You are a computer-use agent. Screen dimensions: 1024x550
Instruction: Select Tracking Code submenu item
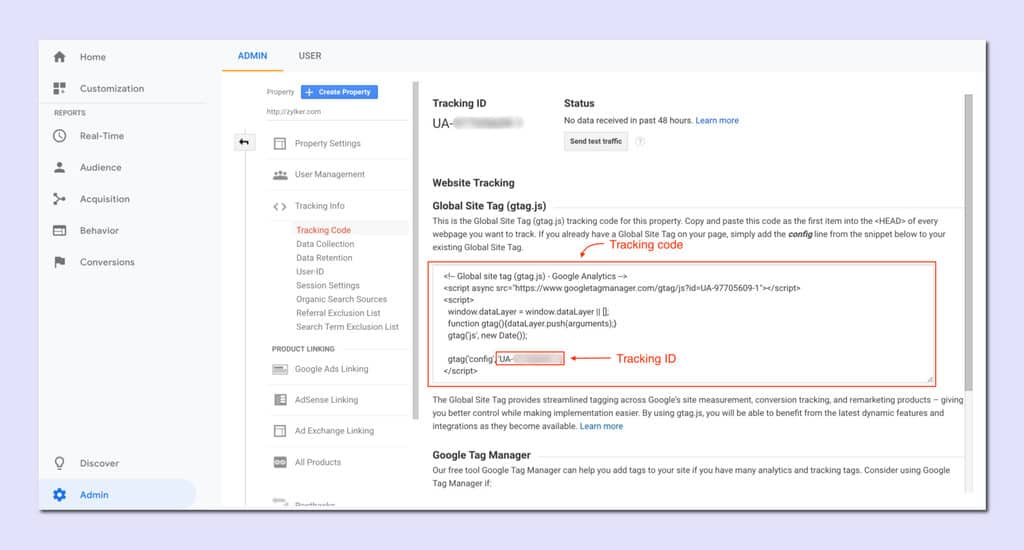(323, 230)
